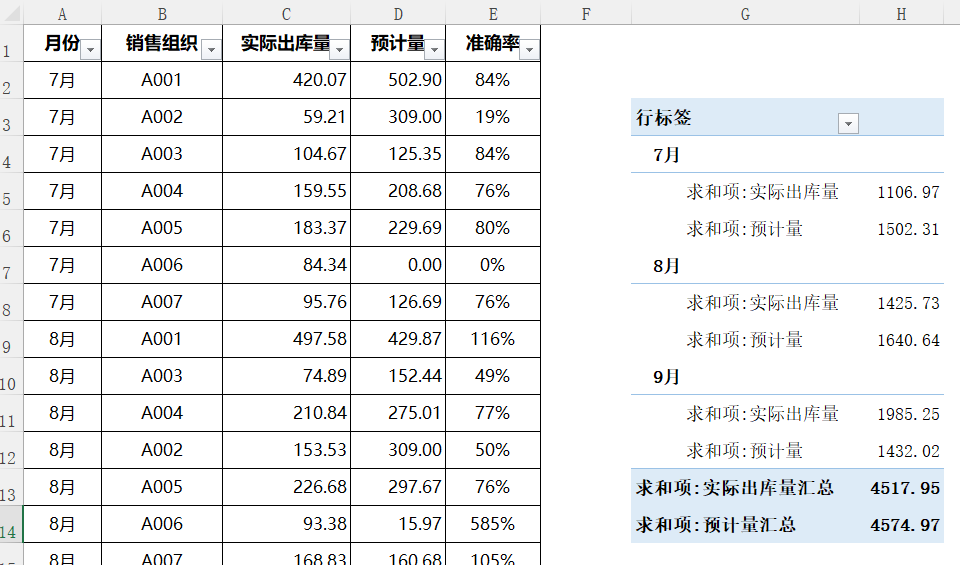This screenshot has width=960, height=565.
Task: Select row 14 header
Action: click(10, 531)
